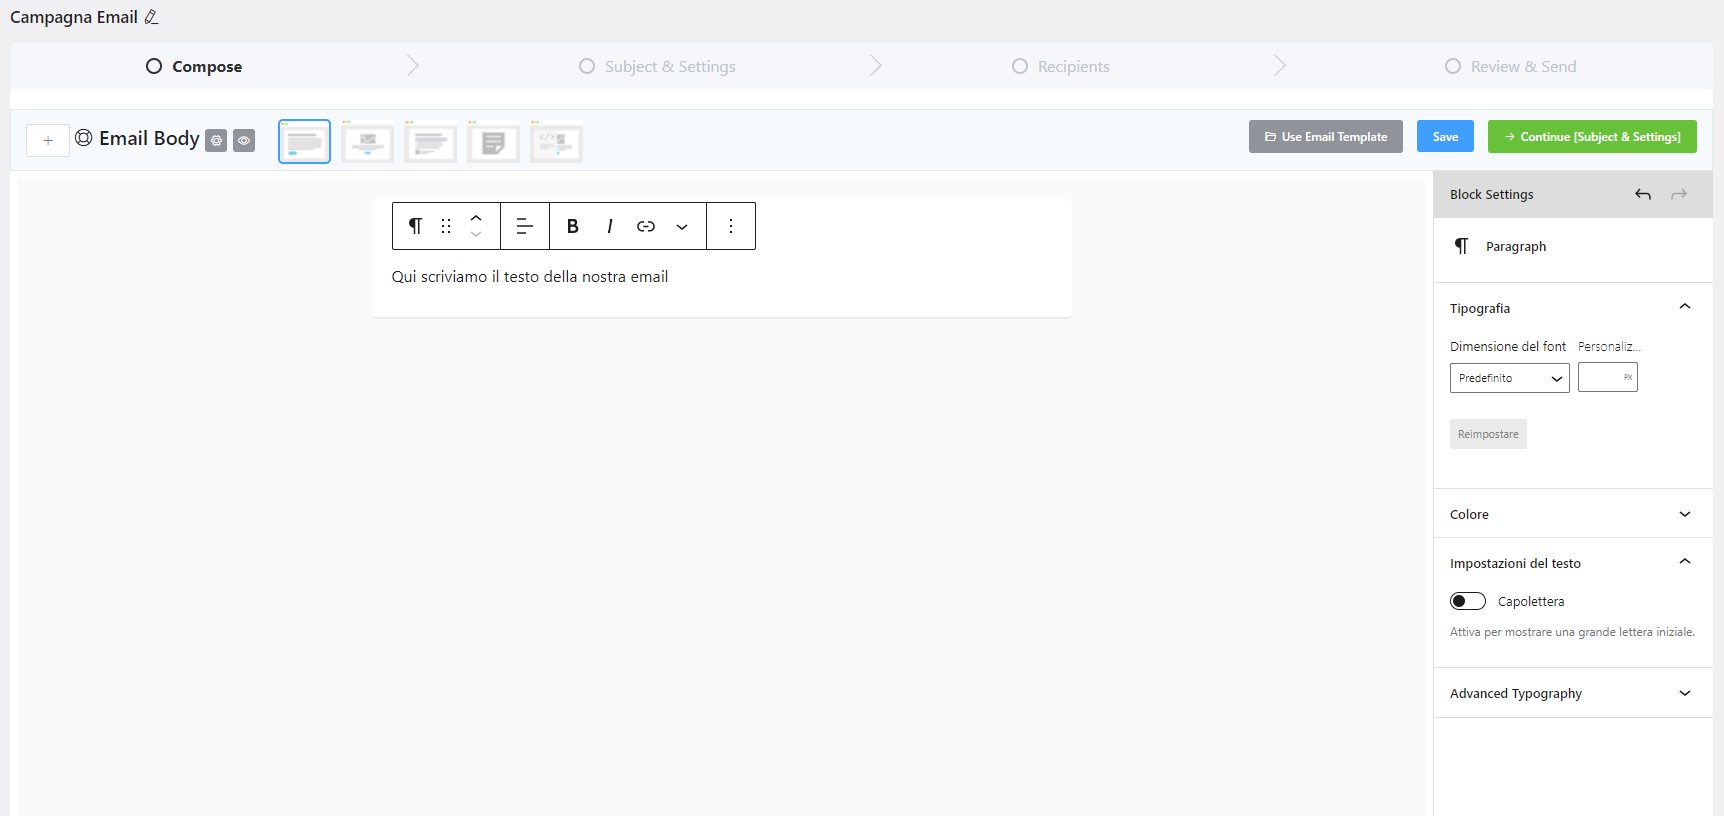
Task: Click the custom font size input field
Action: [1607, 377]
